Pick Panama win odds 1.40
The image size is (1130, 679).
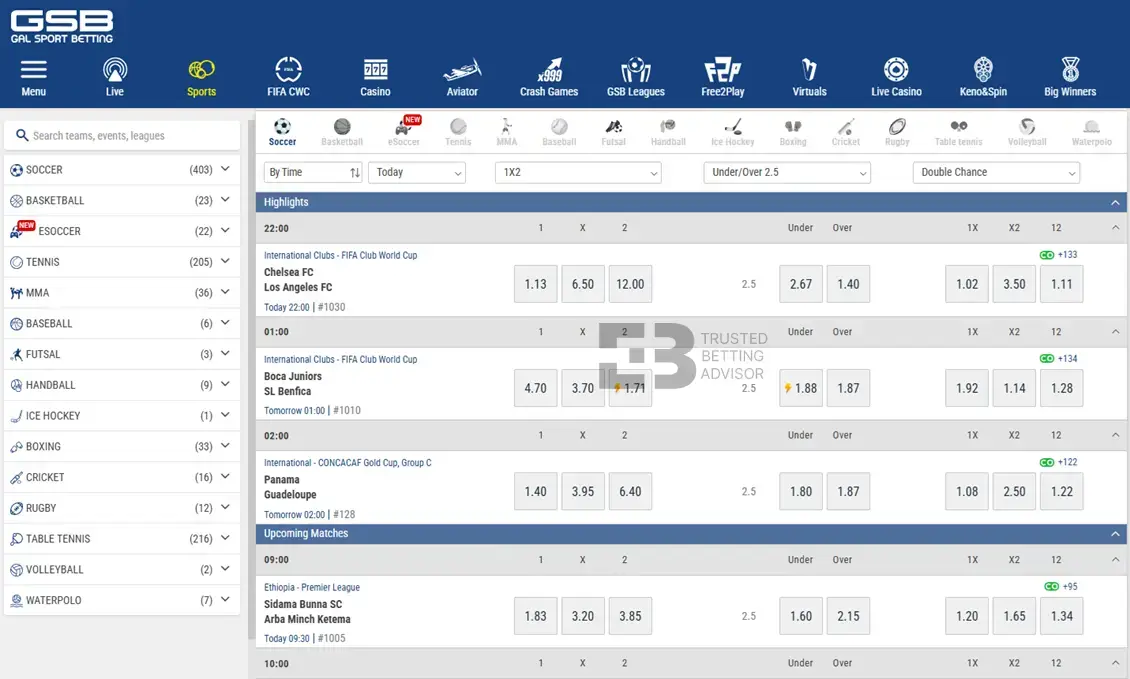tap(535, 492)
